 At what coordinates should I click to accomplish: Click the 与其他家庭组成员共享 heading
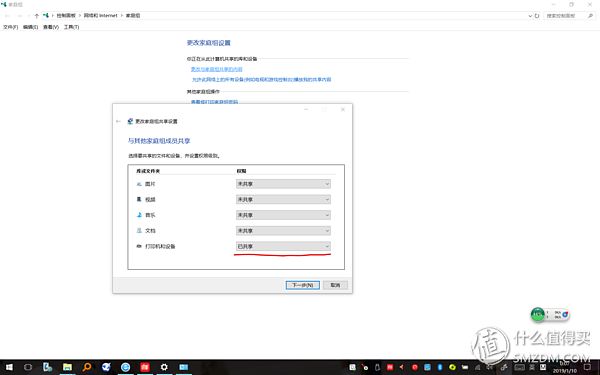tap(159, 141)
